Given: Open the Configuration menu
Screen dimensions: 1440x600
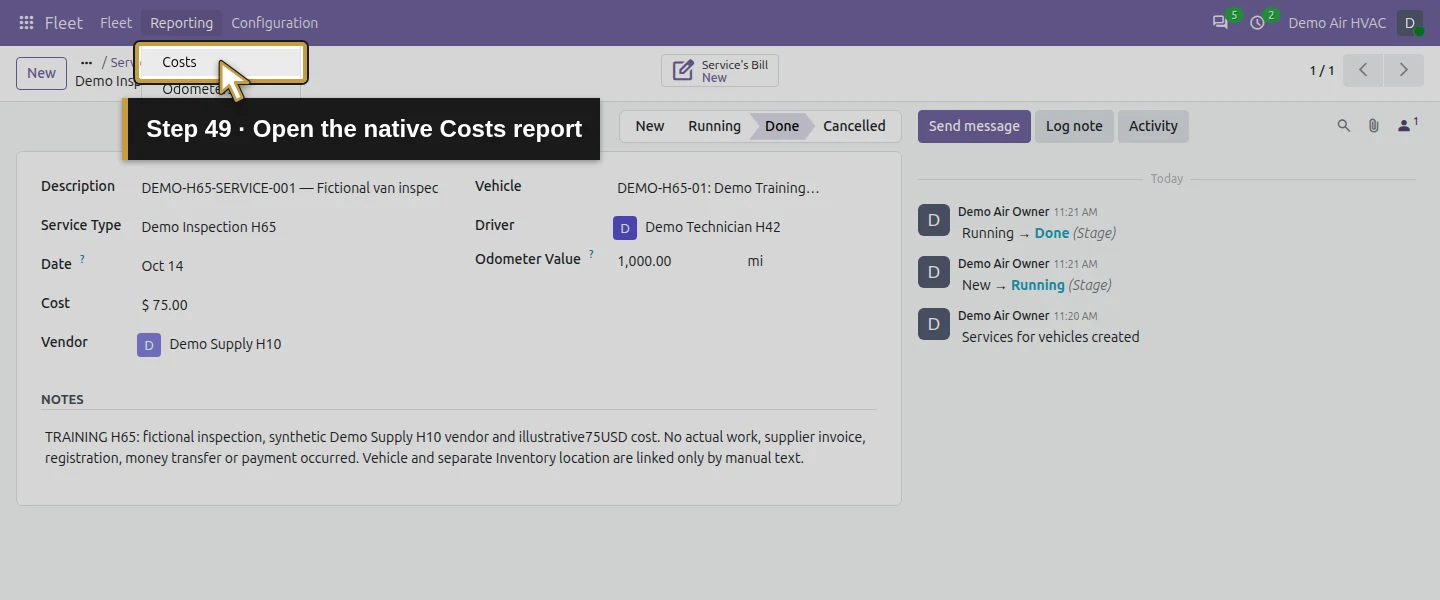Looking at the screenshot, I should coord(274,23).
